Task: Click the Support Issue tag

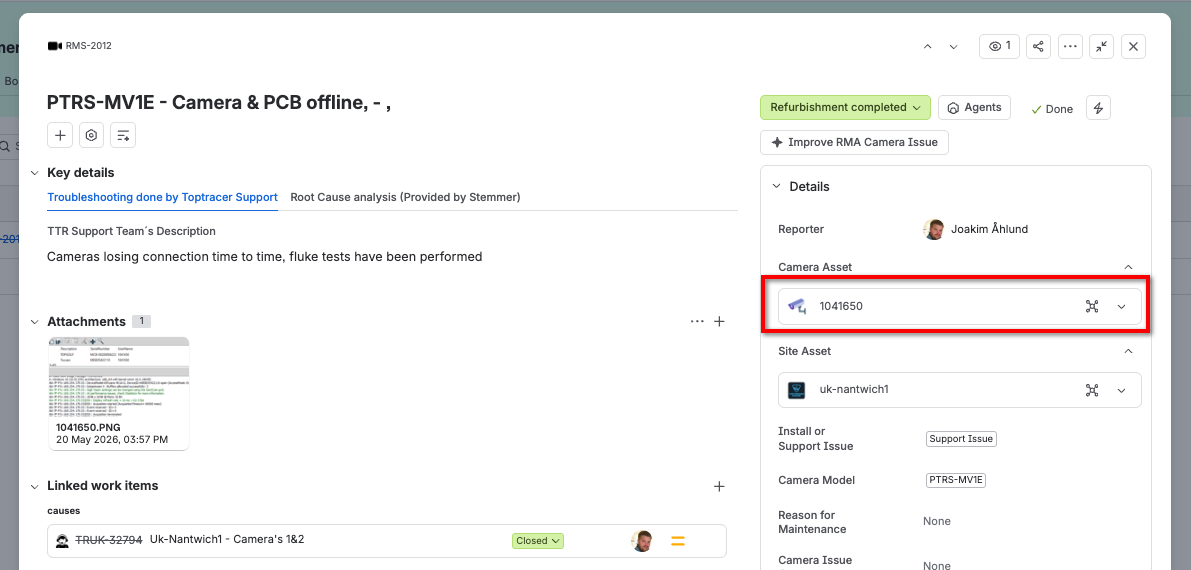Action: tap(961, 439)
